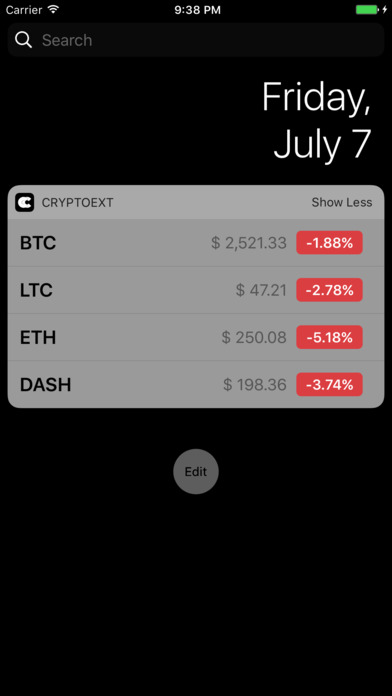Screen dimensions: 392x696
Task: Tap the -2.78% LTC change badge
Action: 329,290
